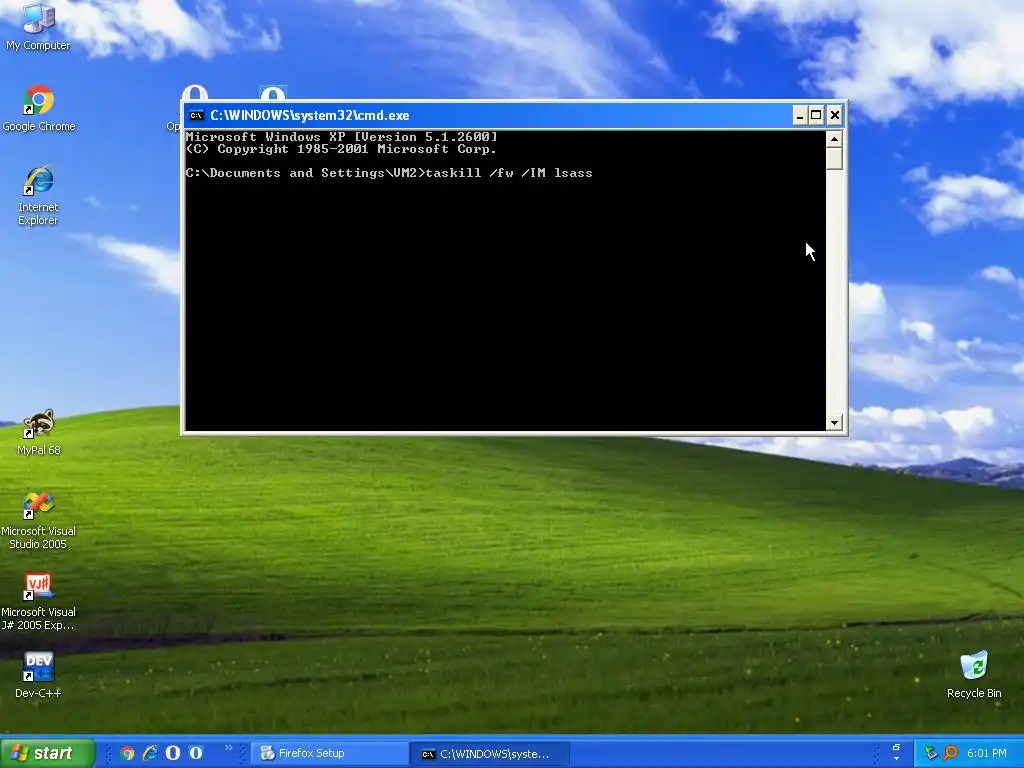This screenshot has width=1024, height=768.
Task: Launch Chrome from the Quick Launch bar
Action: [x=127, y=753]
